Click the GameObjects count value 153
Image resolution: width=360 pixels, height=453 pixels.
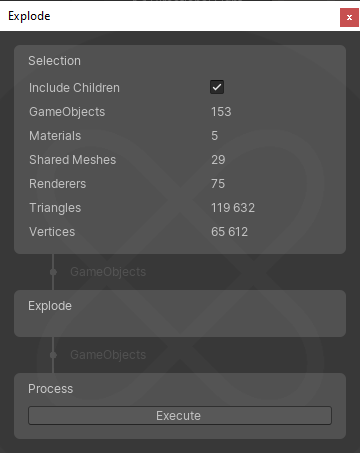(221, 112)
